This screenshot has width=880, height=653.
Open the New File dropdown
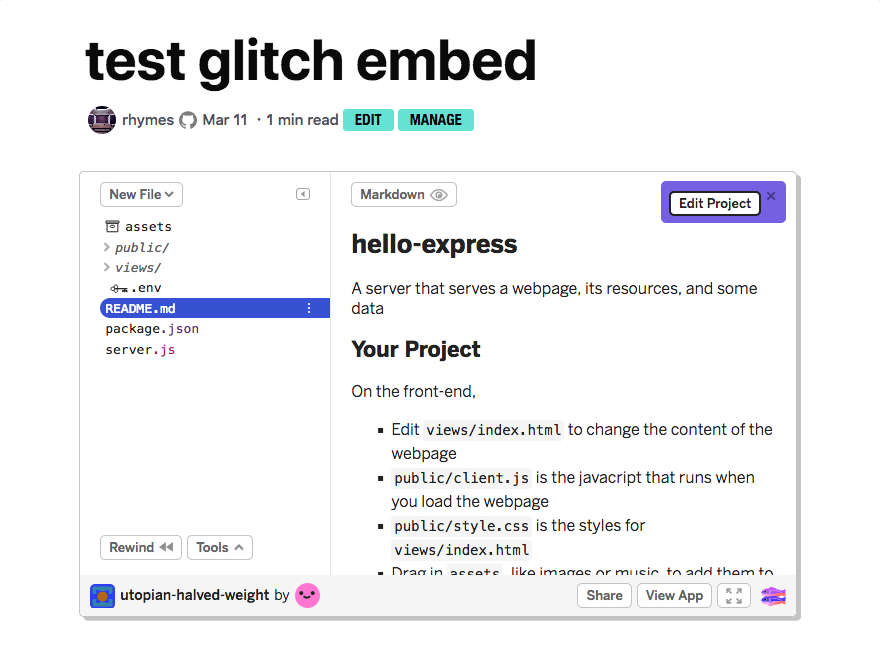pyautogui.click(x=140, y=194)
